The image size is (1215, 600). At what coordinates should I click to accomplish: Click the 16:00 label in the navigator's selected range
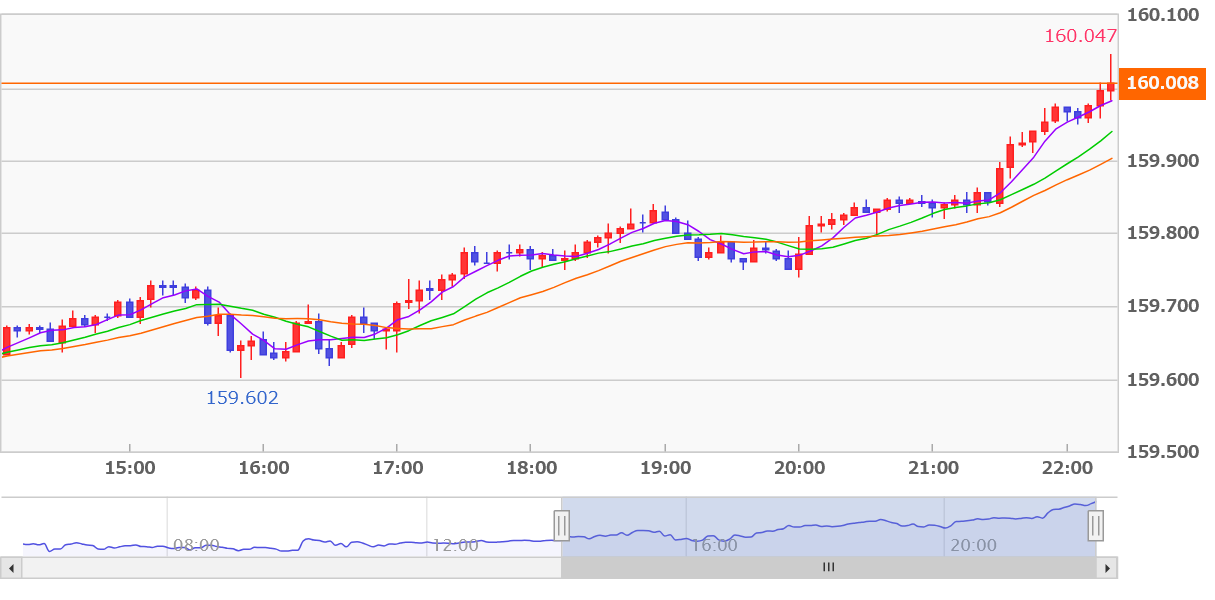pos(714,545)
